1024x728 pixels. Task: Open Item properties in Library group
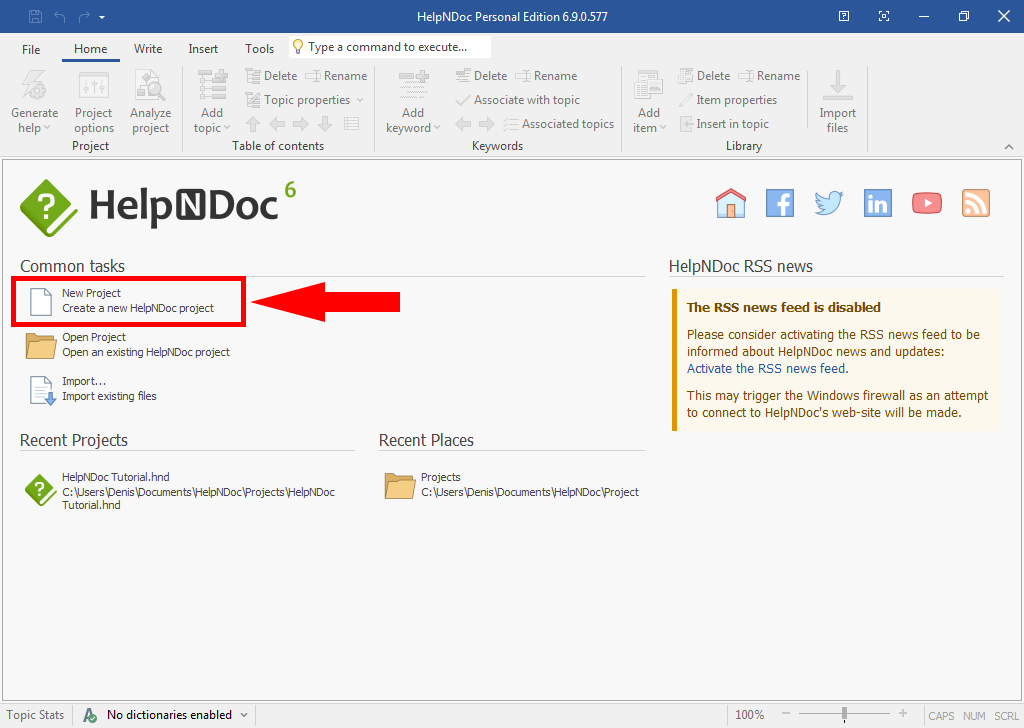(728, 100)
